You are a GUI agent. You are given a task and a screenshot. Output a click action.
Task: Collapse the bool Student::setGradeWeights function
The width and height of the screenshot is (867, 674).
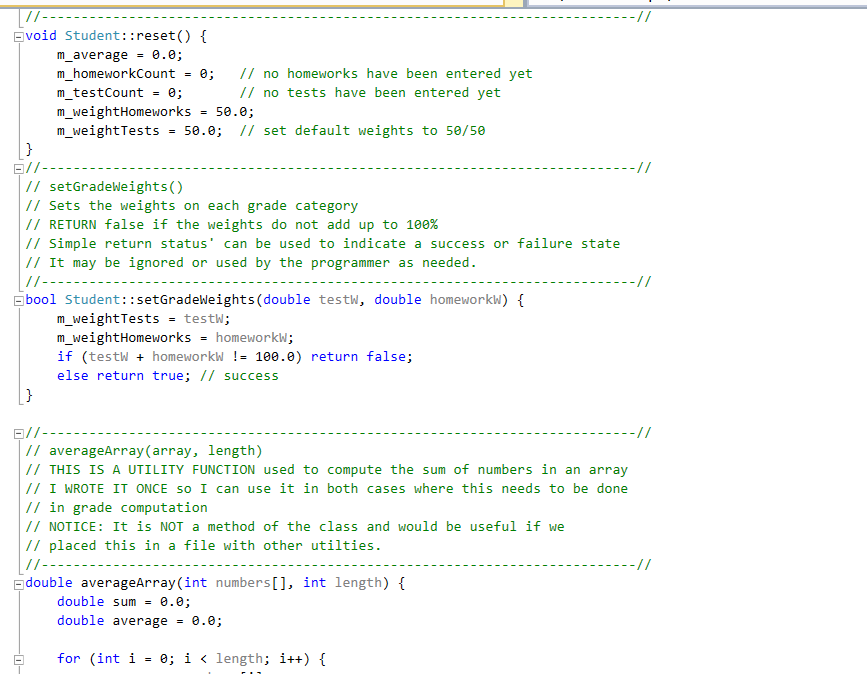coord(19,301)
